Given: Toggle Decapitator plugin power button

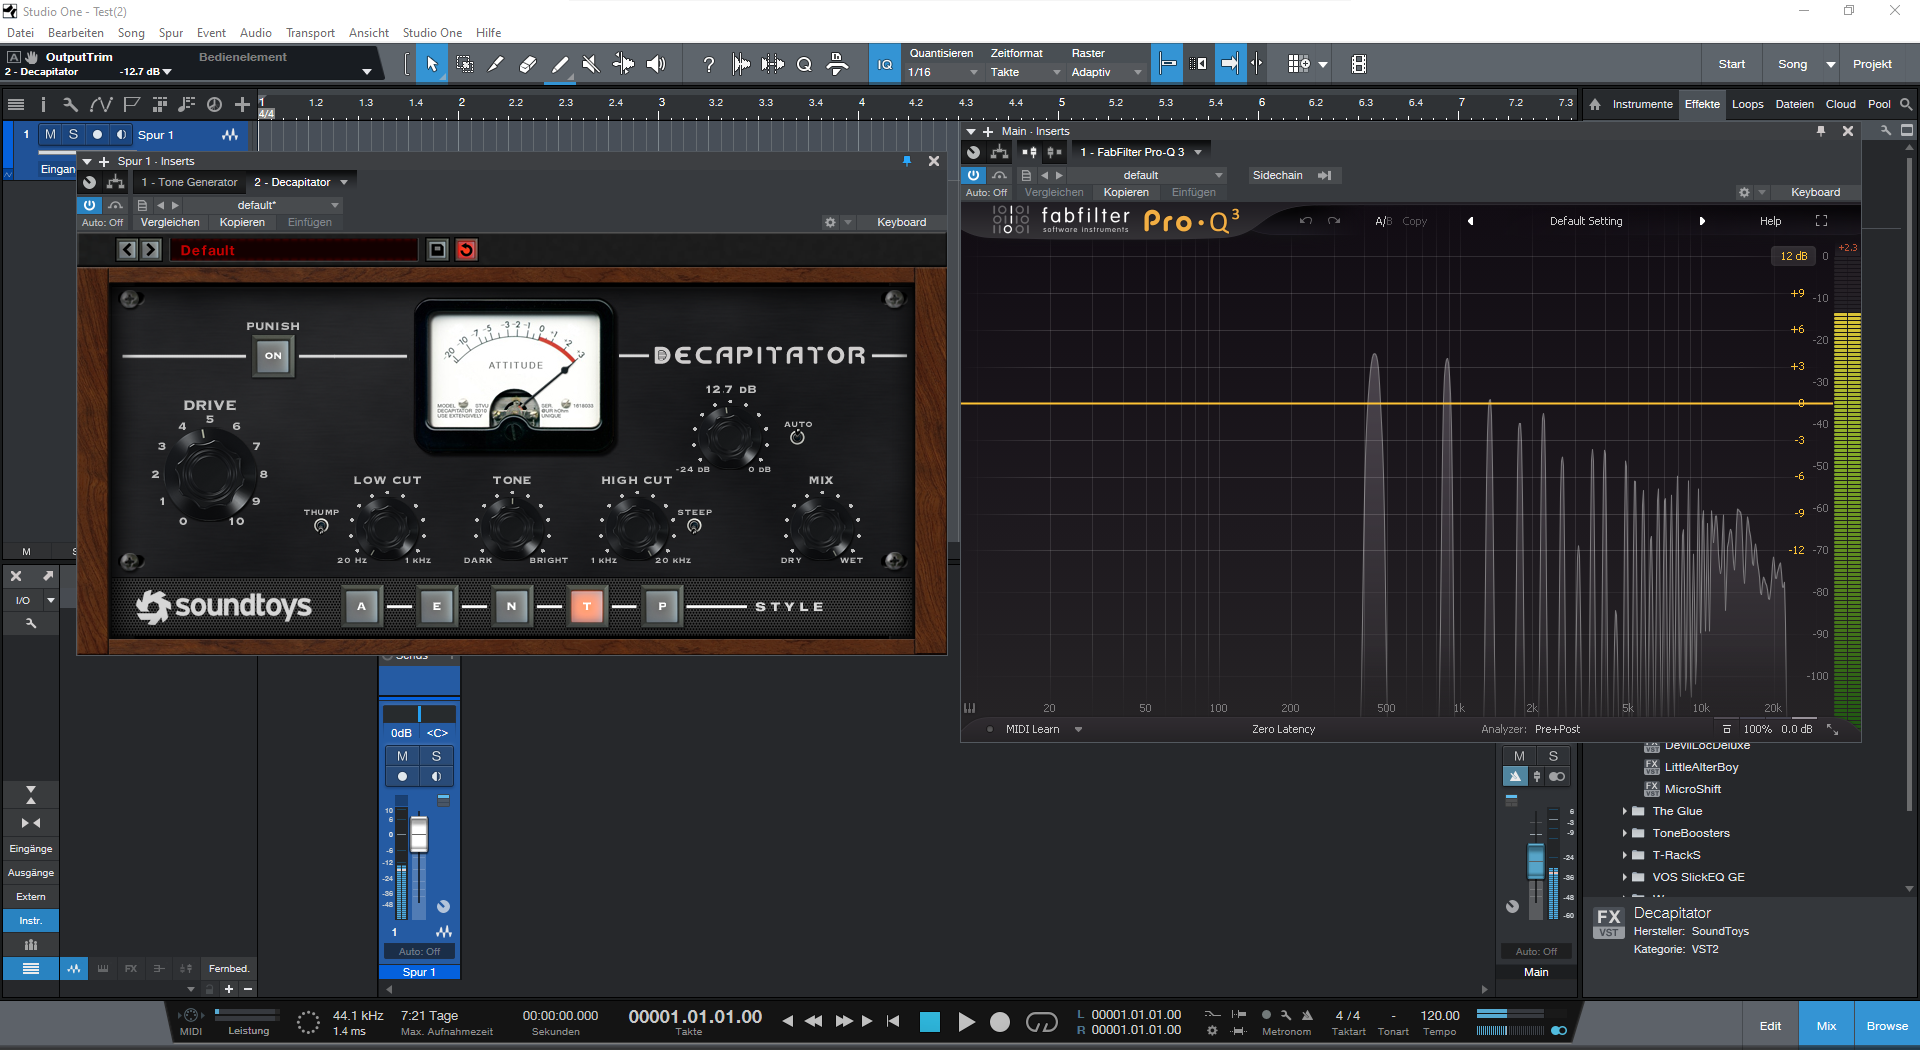Looking at the screenshot, I should pos(90,205).
